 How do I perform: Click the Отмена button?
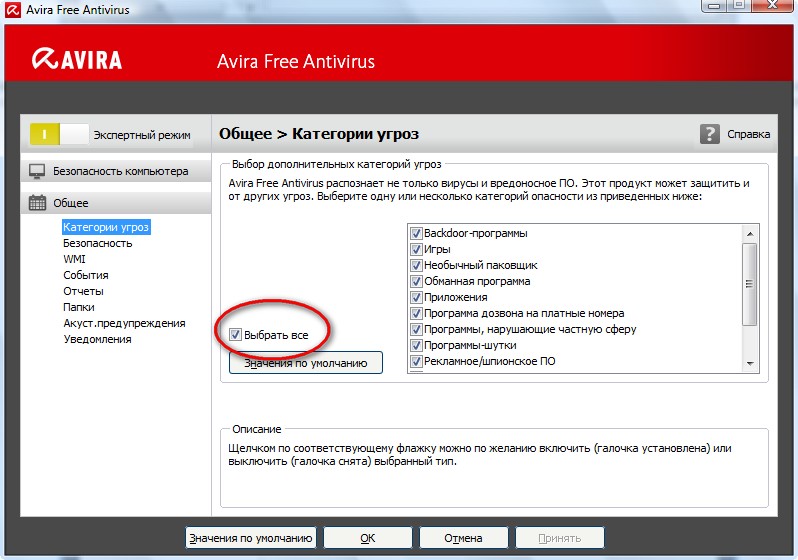[463, 538]
